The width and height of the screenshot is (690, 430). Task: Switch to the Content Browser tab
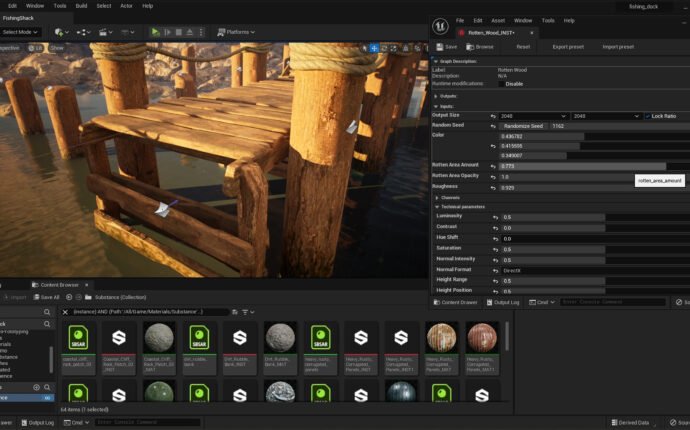(x=58, y=285)
